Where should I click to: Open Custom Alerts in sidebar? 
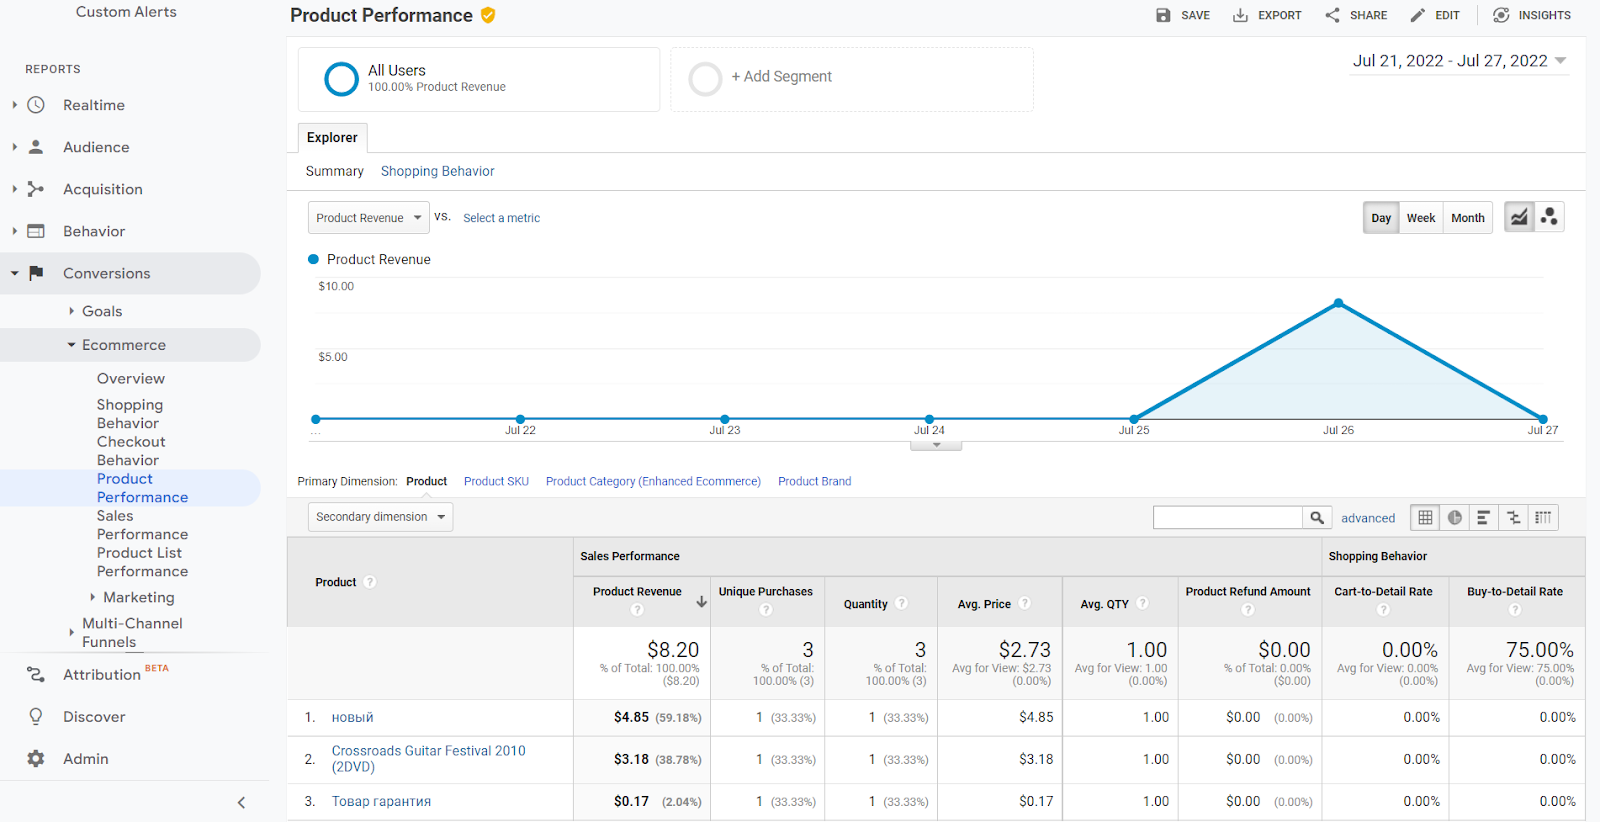[x=126, y=12]
